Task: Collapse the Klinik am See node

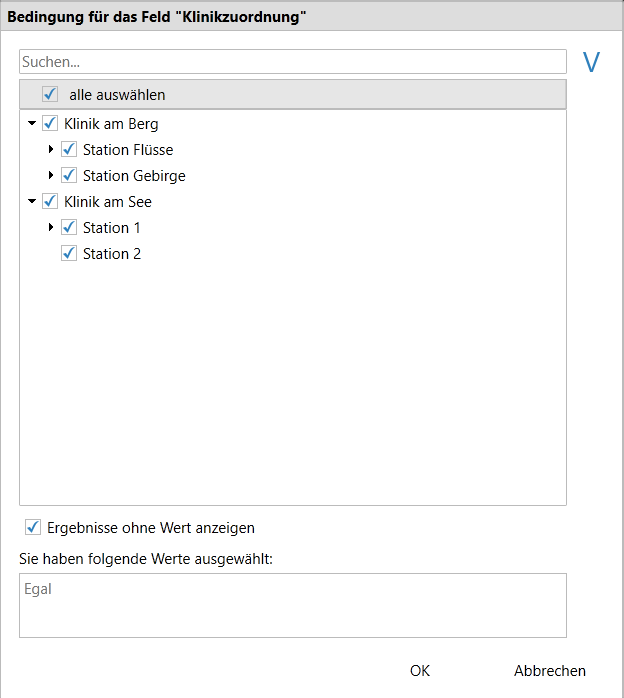Action: (32, 202)
